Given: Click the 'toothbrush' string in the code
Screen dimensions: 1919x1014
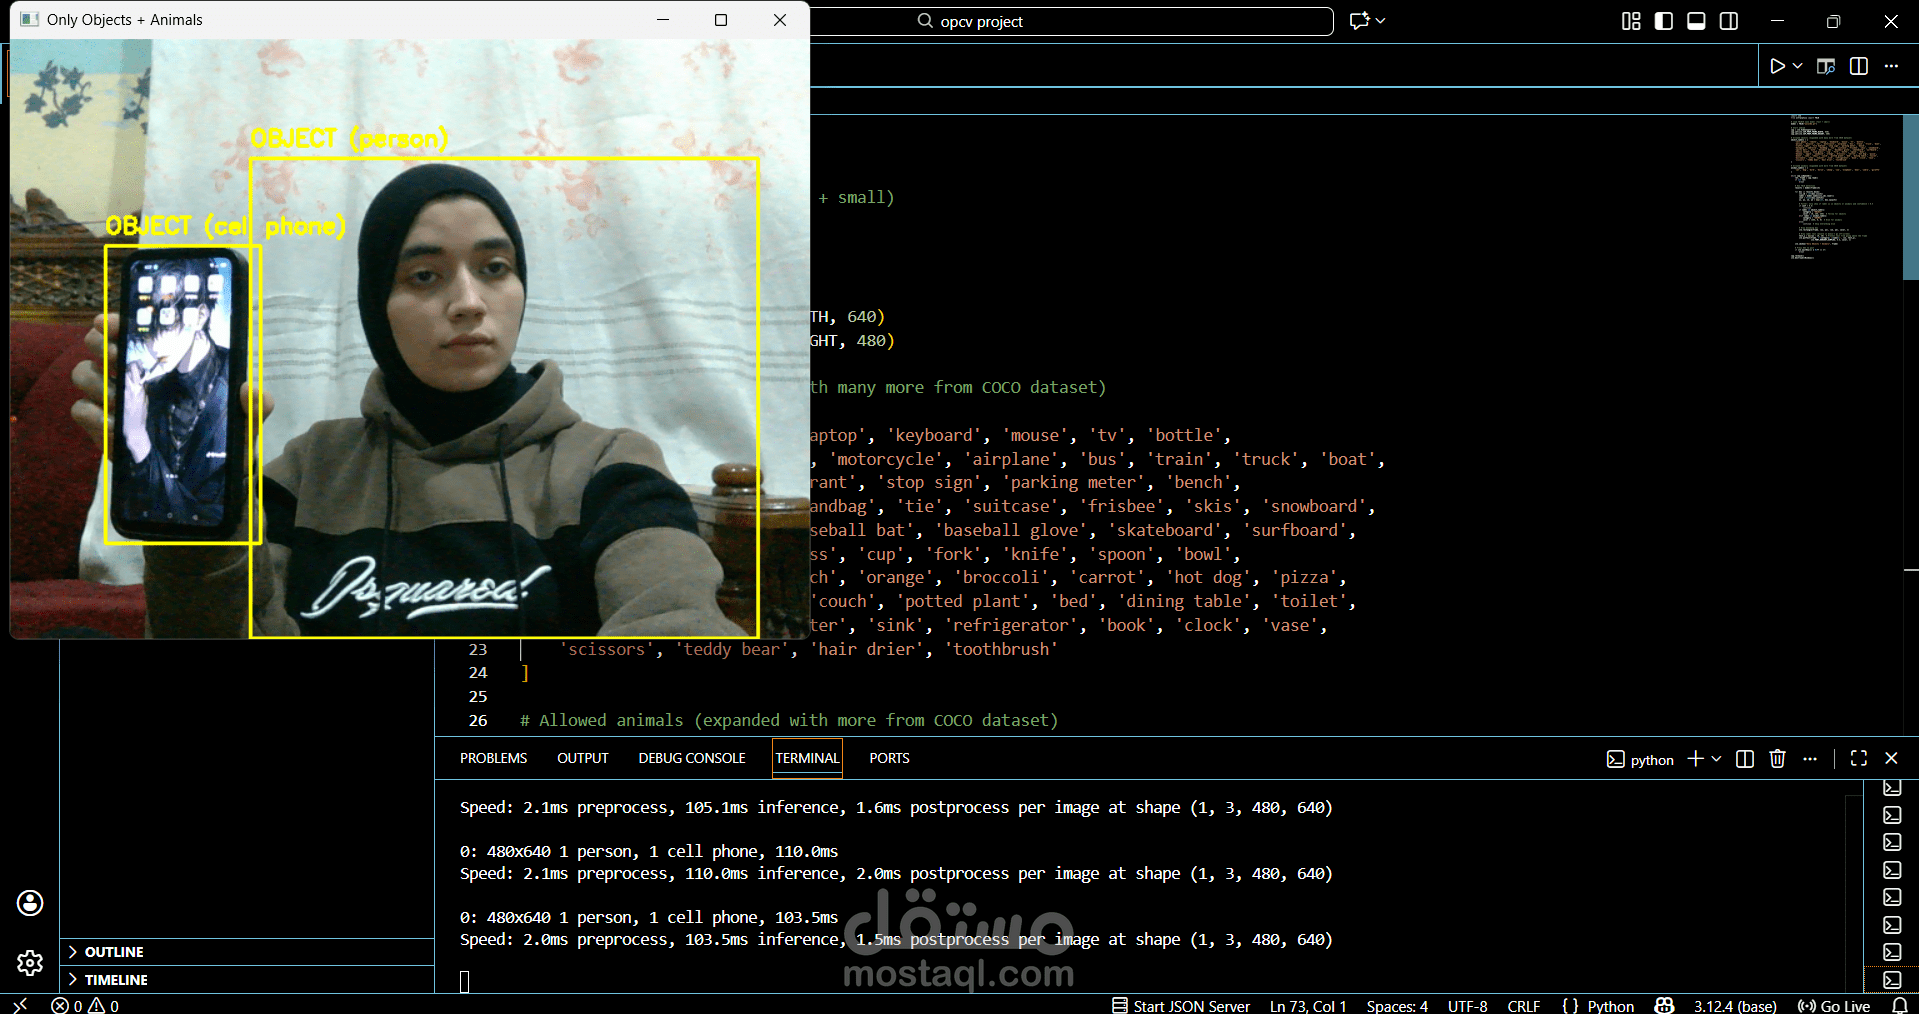Looking at the screenshot, I should 1001,650.
